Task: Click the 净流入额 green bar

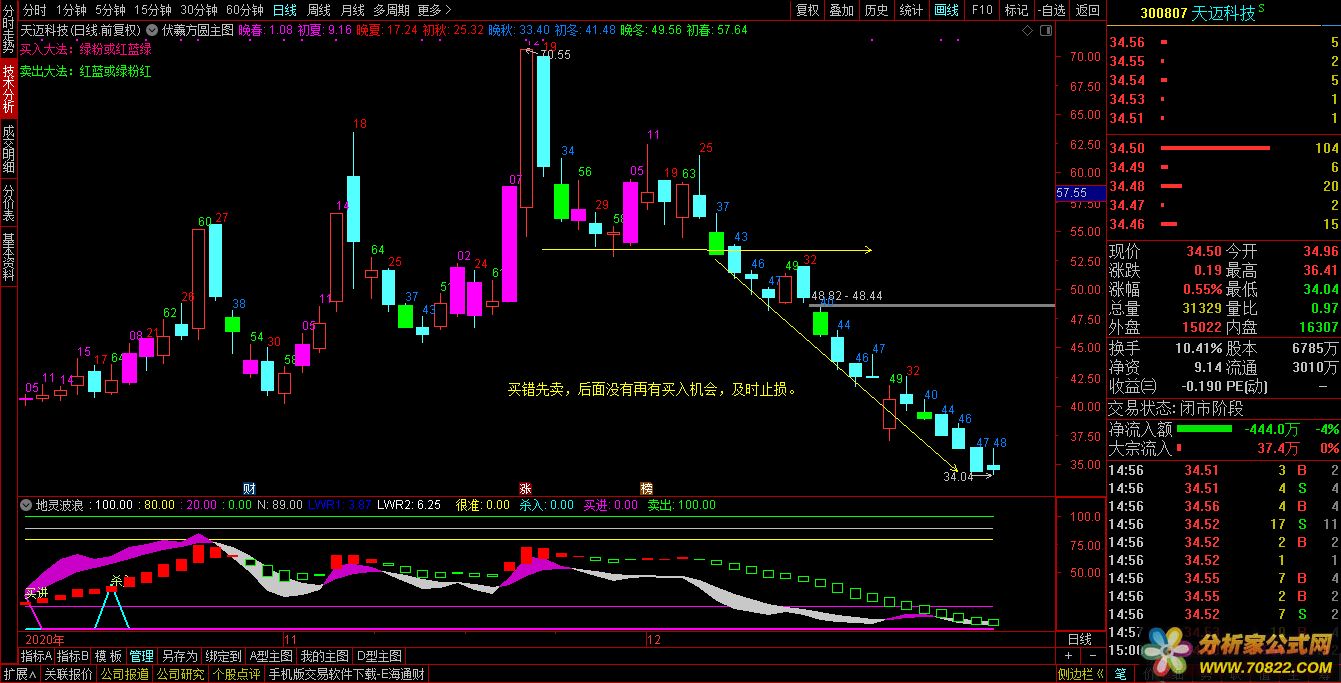Action: [1204, 429]
